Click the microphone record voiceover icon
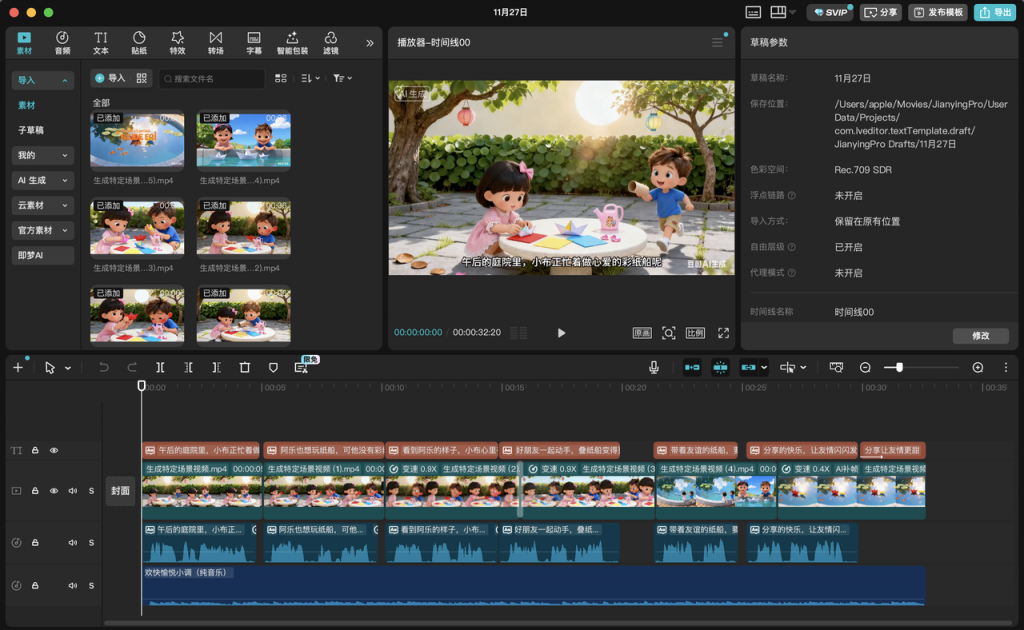Viewport: 1024px width, 630px height. (x=653, y=368)
